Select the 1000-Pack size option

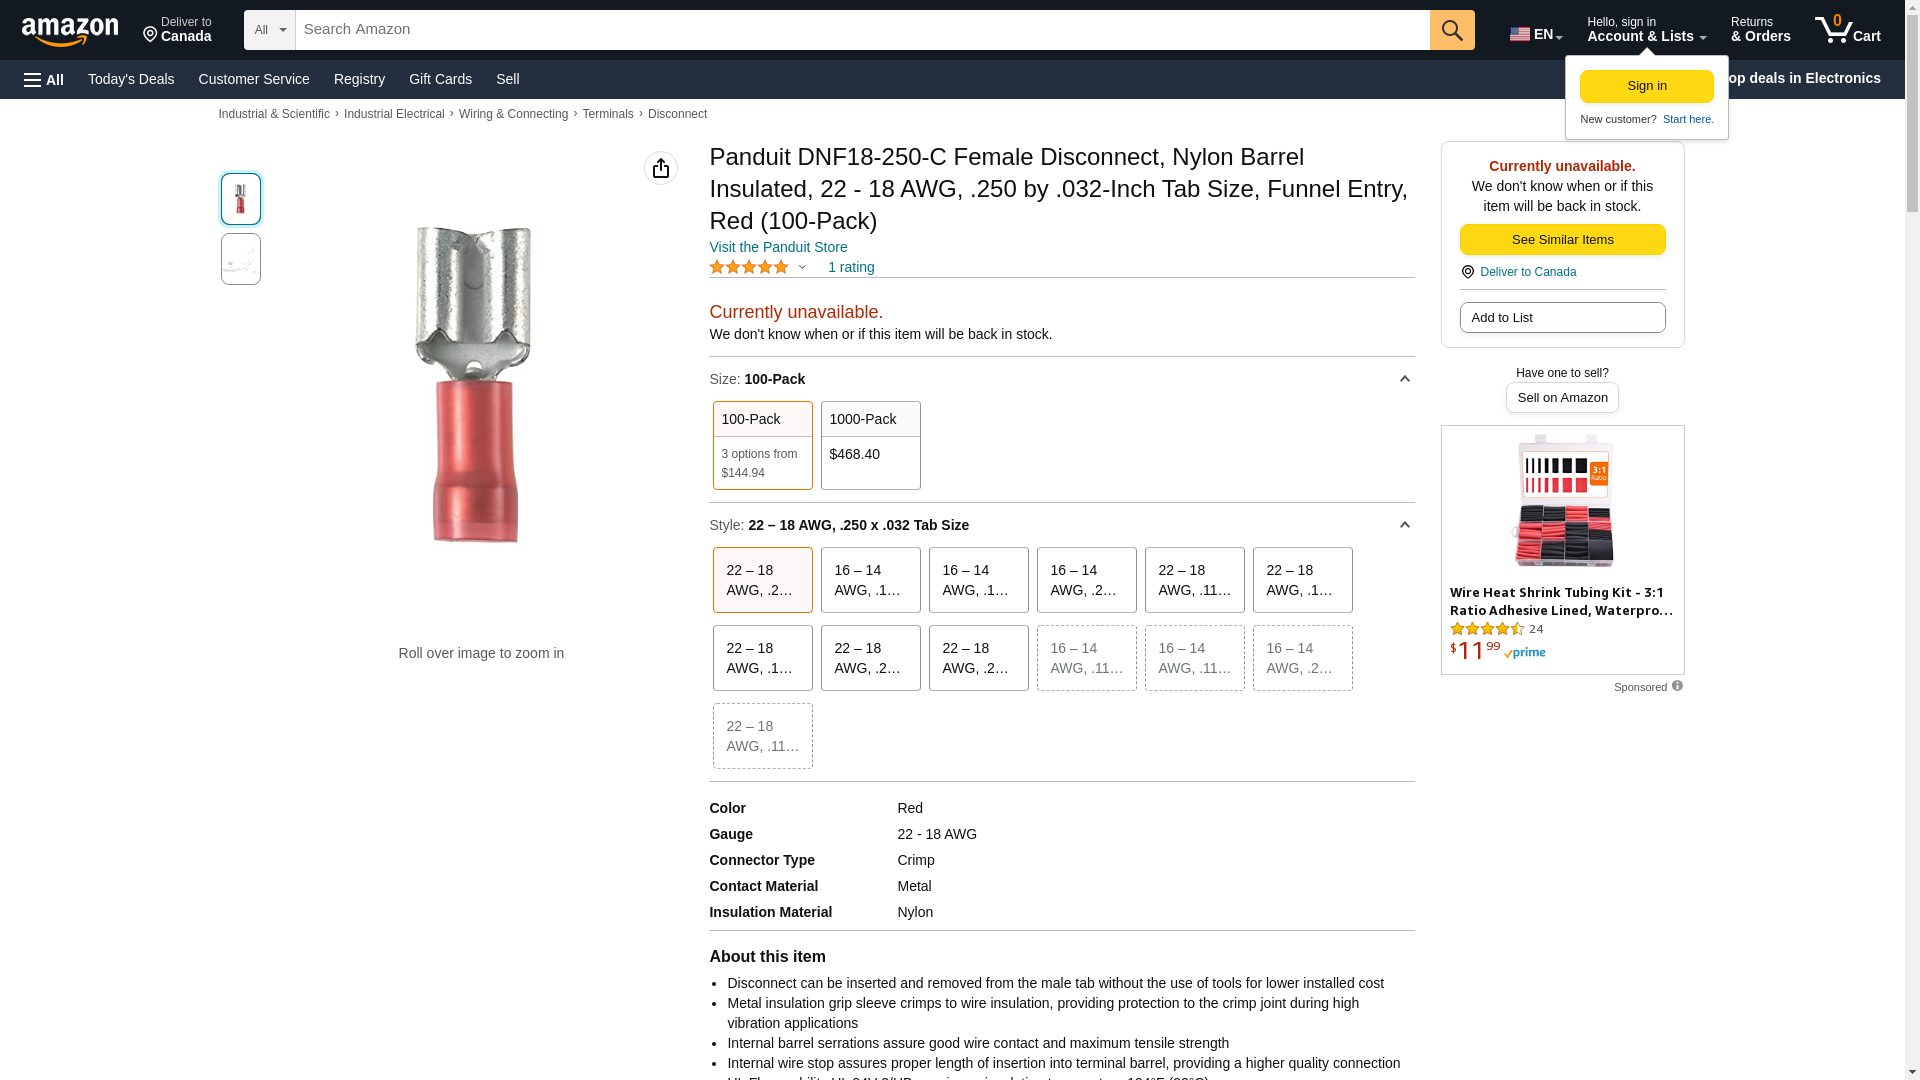tap(870, 445)
